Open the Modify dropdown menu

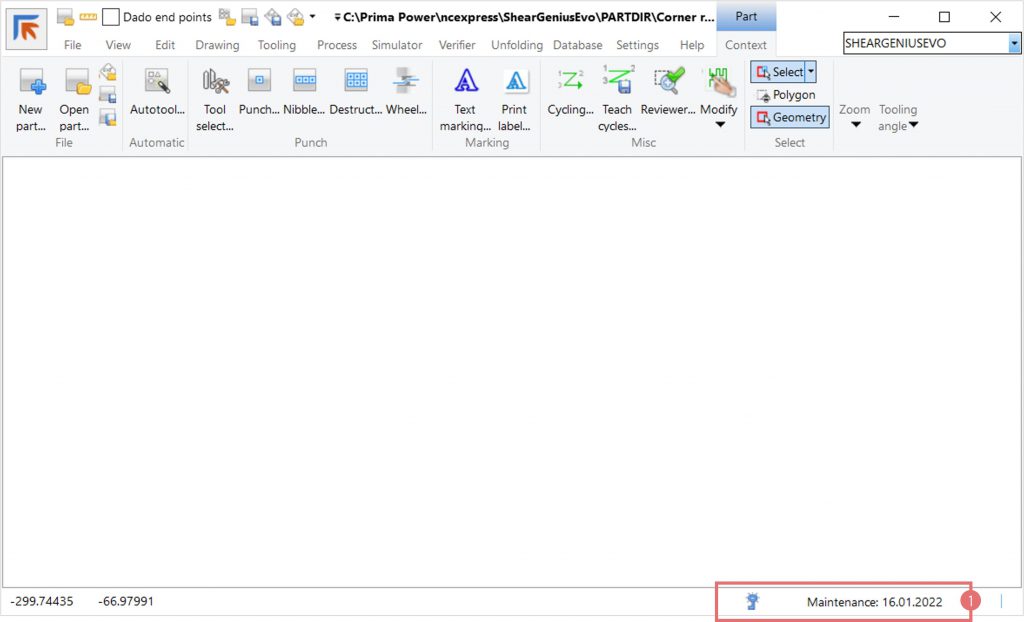pyautogui.click(x=718, y=124)
